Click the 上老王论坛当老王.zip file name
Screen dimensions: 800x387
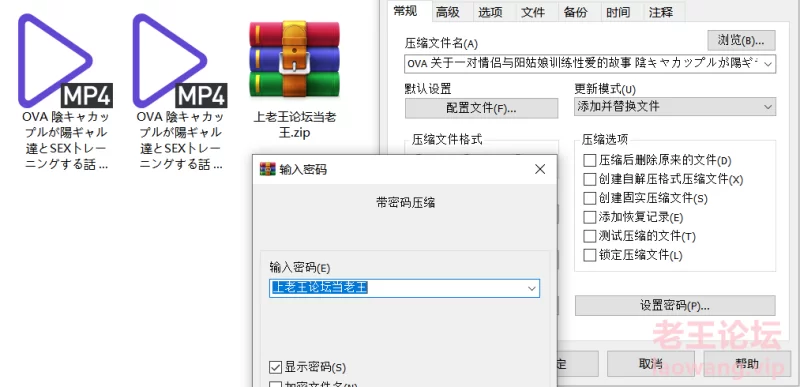[295, 124]
